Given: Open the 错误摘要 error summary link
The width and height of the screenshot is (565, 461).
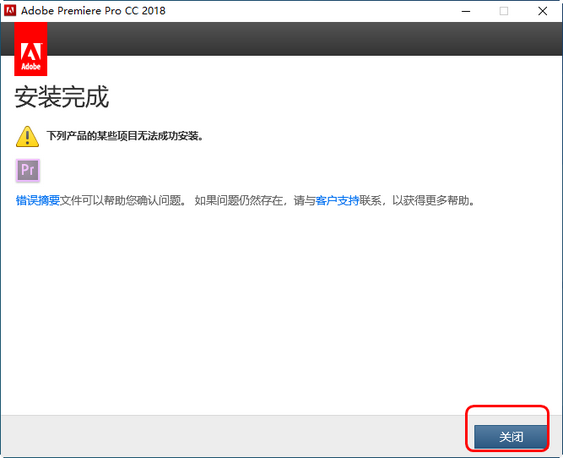Looking at the screenshot, I should pos(38,200).
